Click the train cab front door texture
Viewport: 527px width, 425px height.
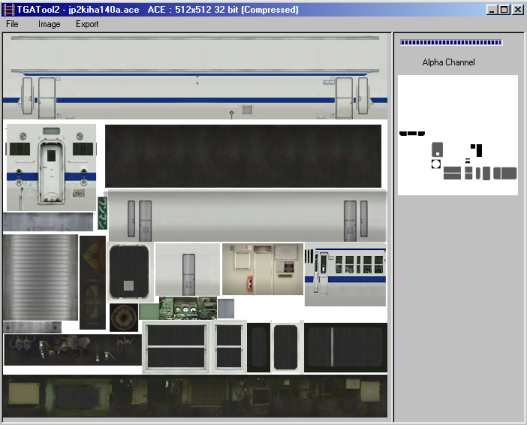(x=51, y=168)
